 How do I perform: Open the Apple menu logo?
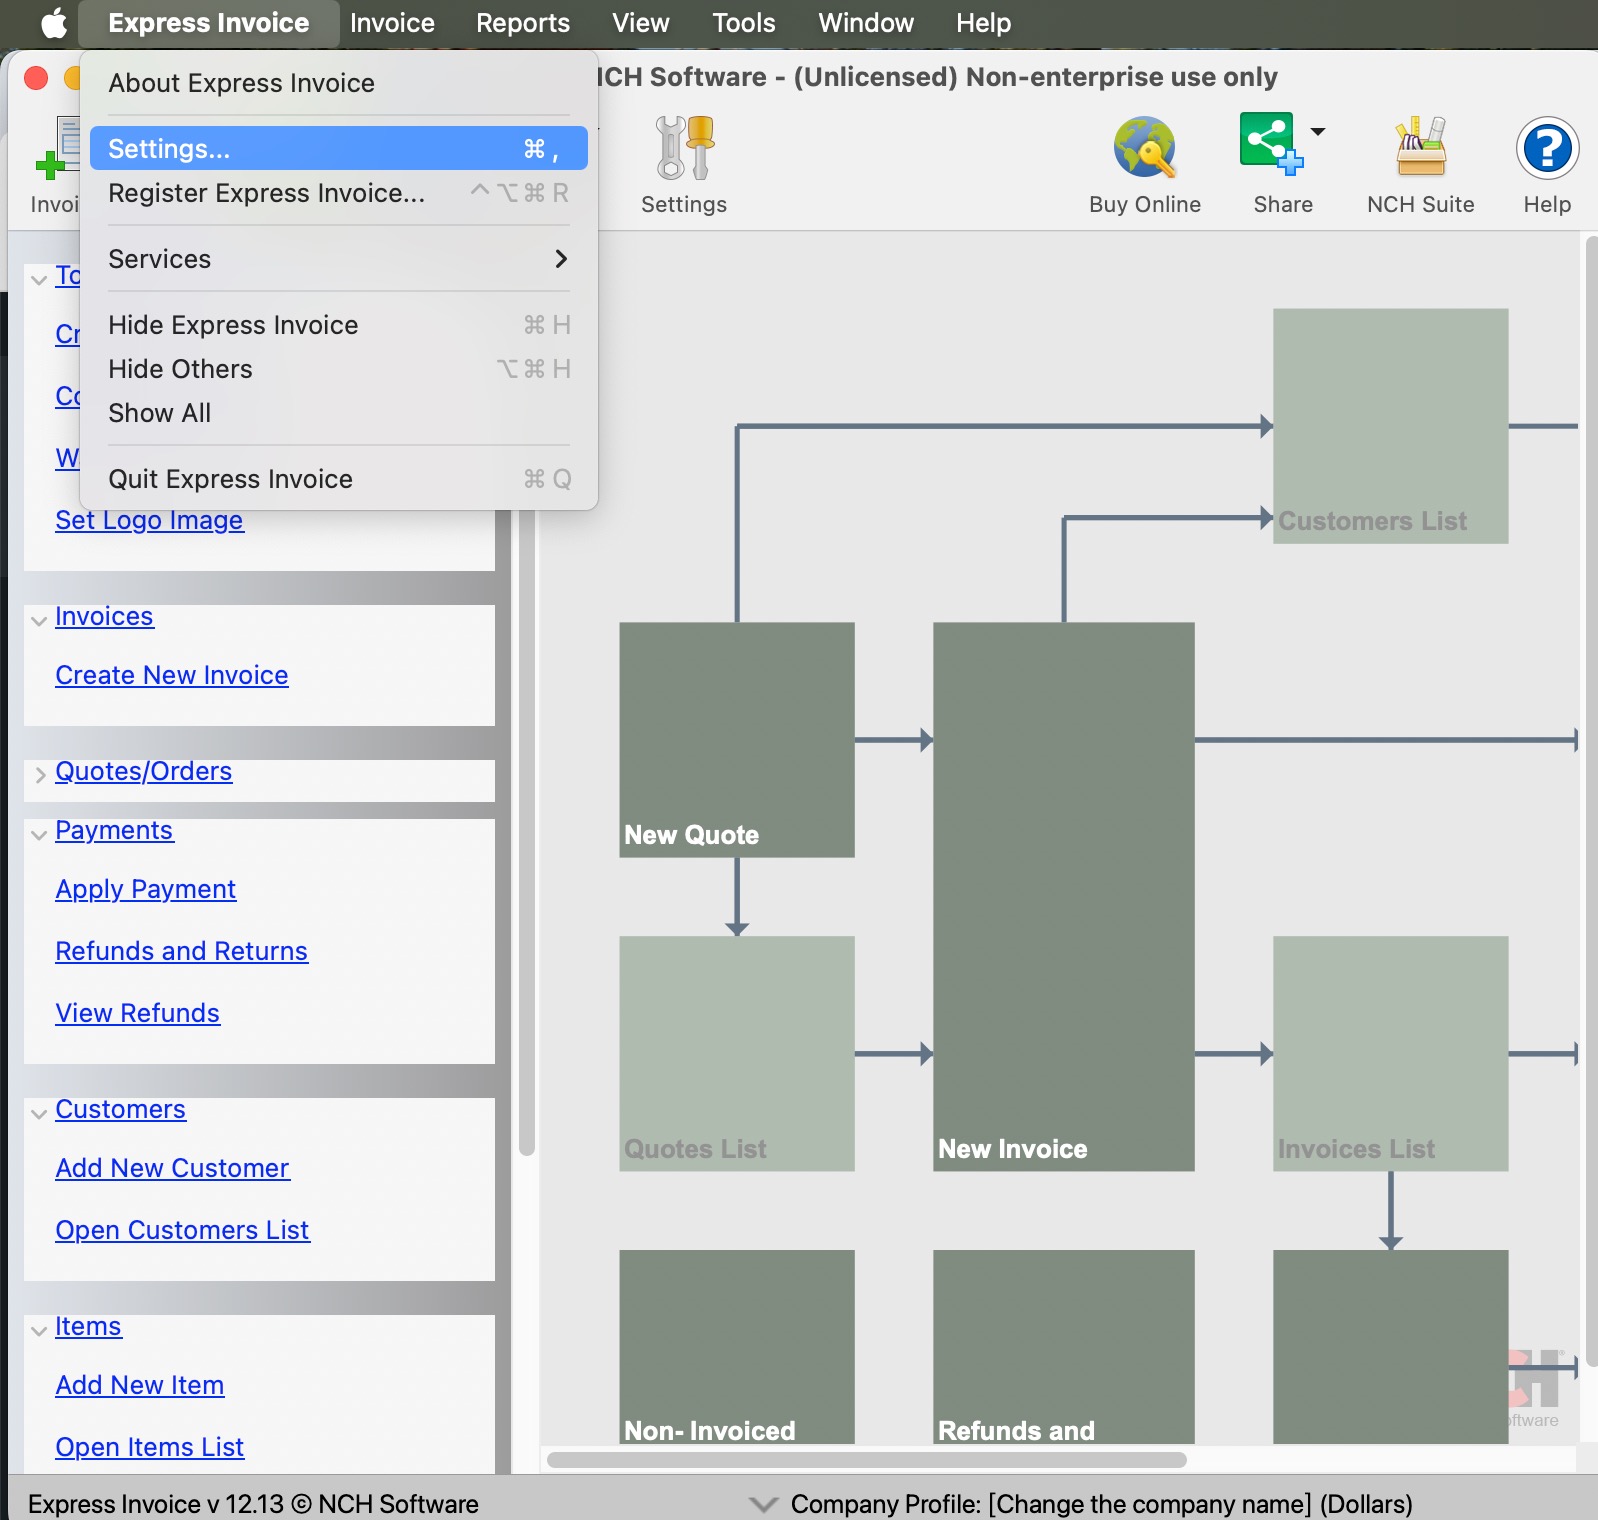coord(54,23)
